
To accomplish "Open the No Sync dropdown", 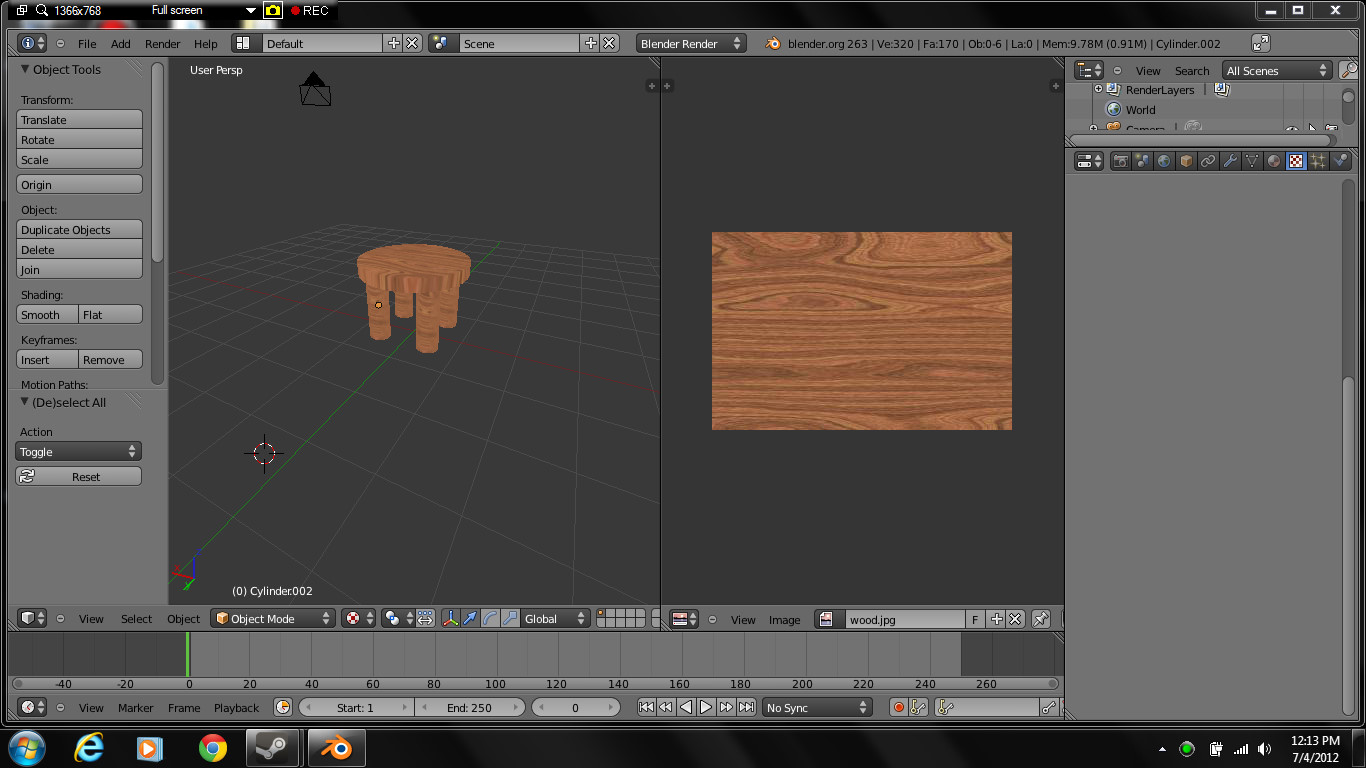I will (x=818, y=707).
